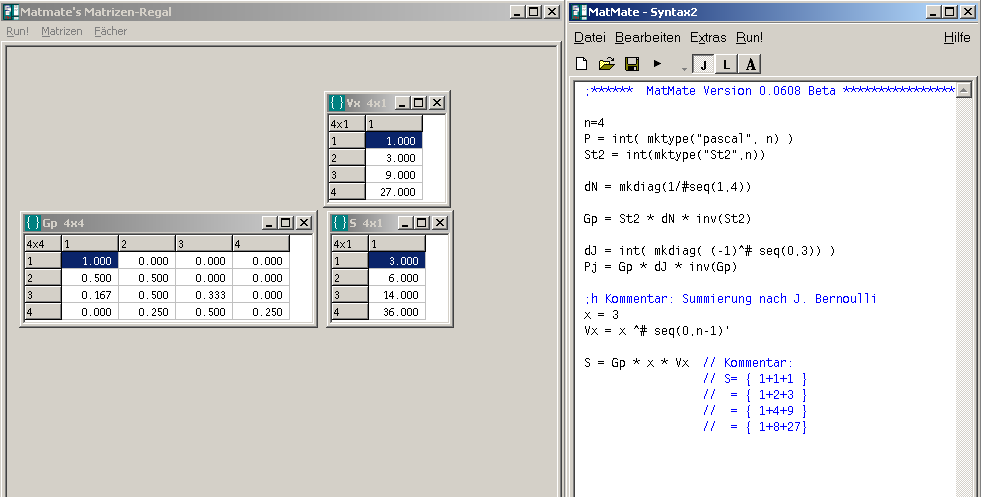This screenshot has height=497, width=981.
Task: Maximize the Gp 4x4 matrix window
Action: click(286, 223)
